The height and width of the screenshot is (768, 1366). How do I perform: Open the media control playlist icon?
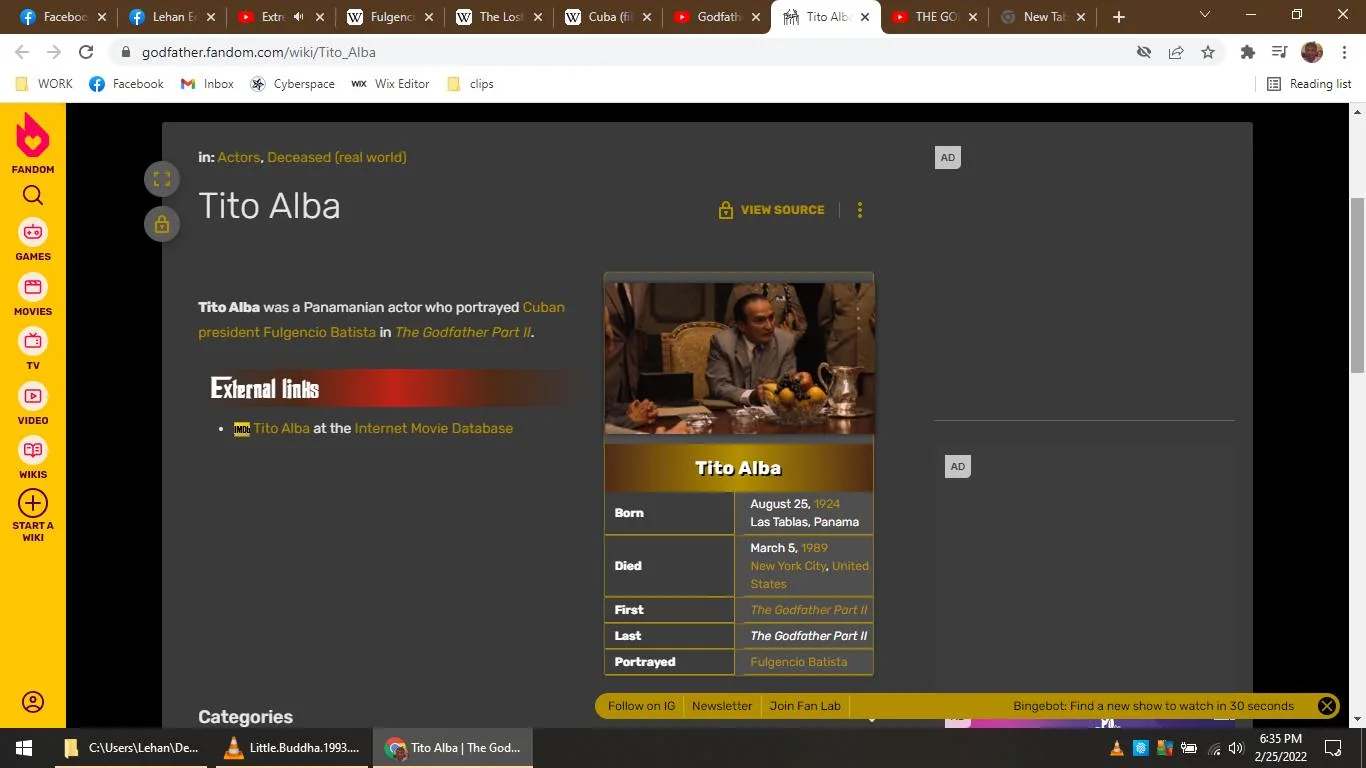pyautogui.click(x=1279, y=52)
